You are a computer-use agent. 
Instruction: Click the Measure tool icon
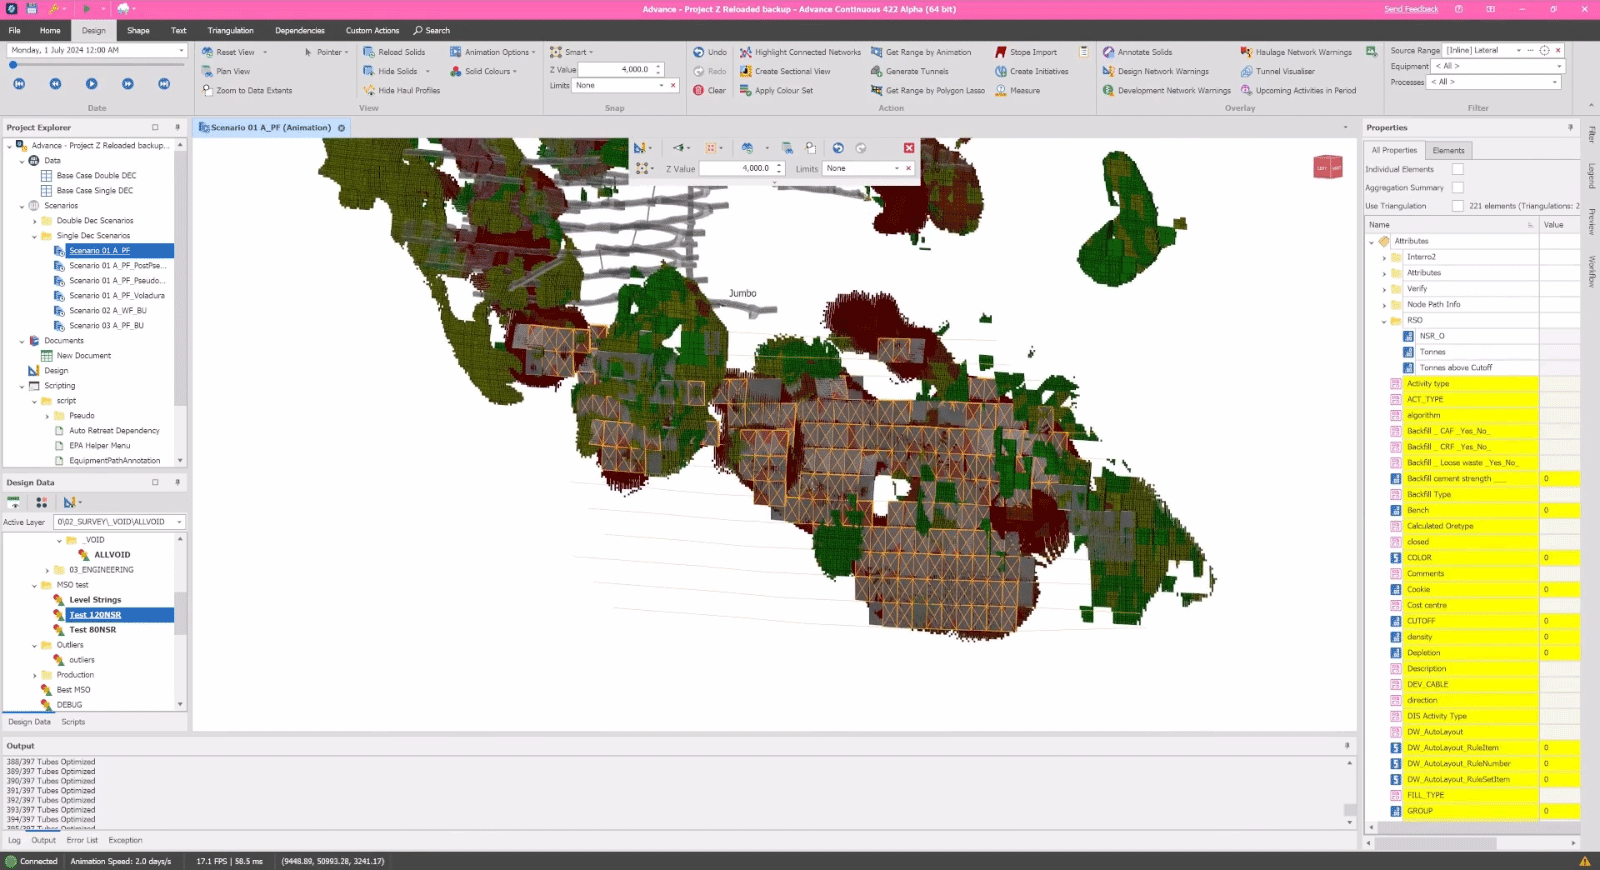(1001, 90)
